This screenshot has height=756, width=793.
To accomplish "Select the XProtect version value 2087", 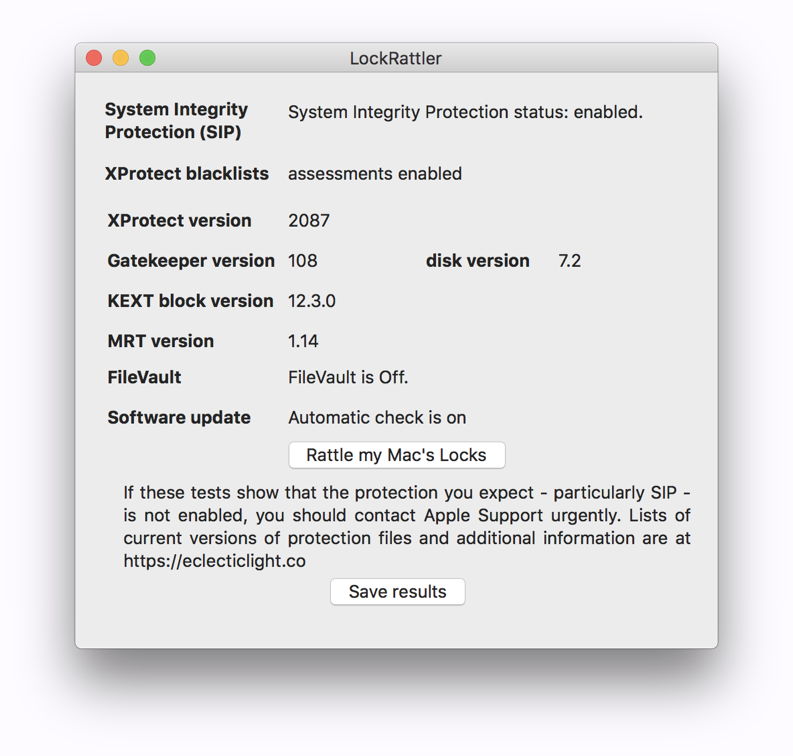I will (308, 221).
